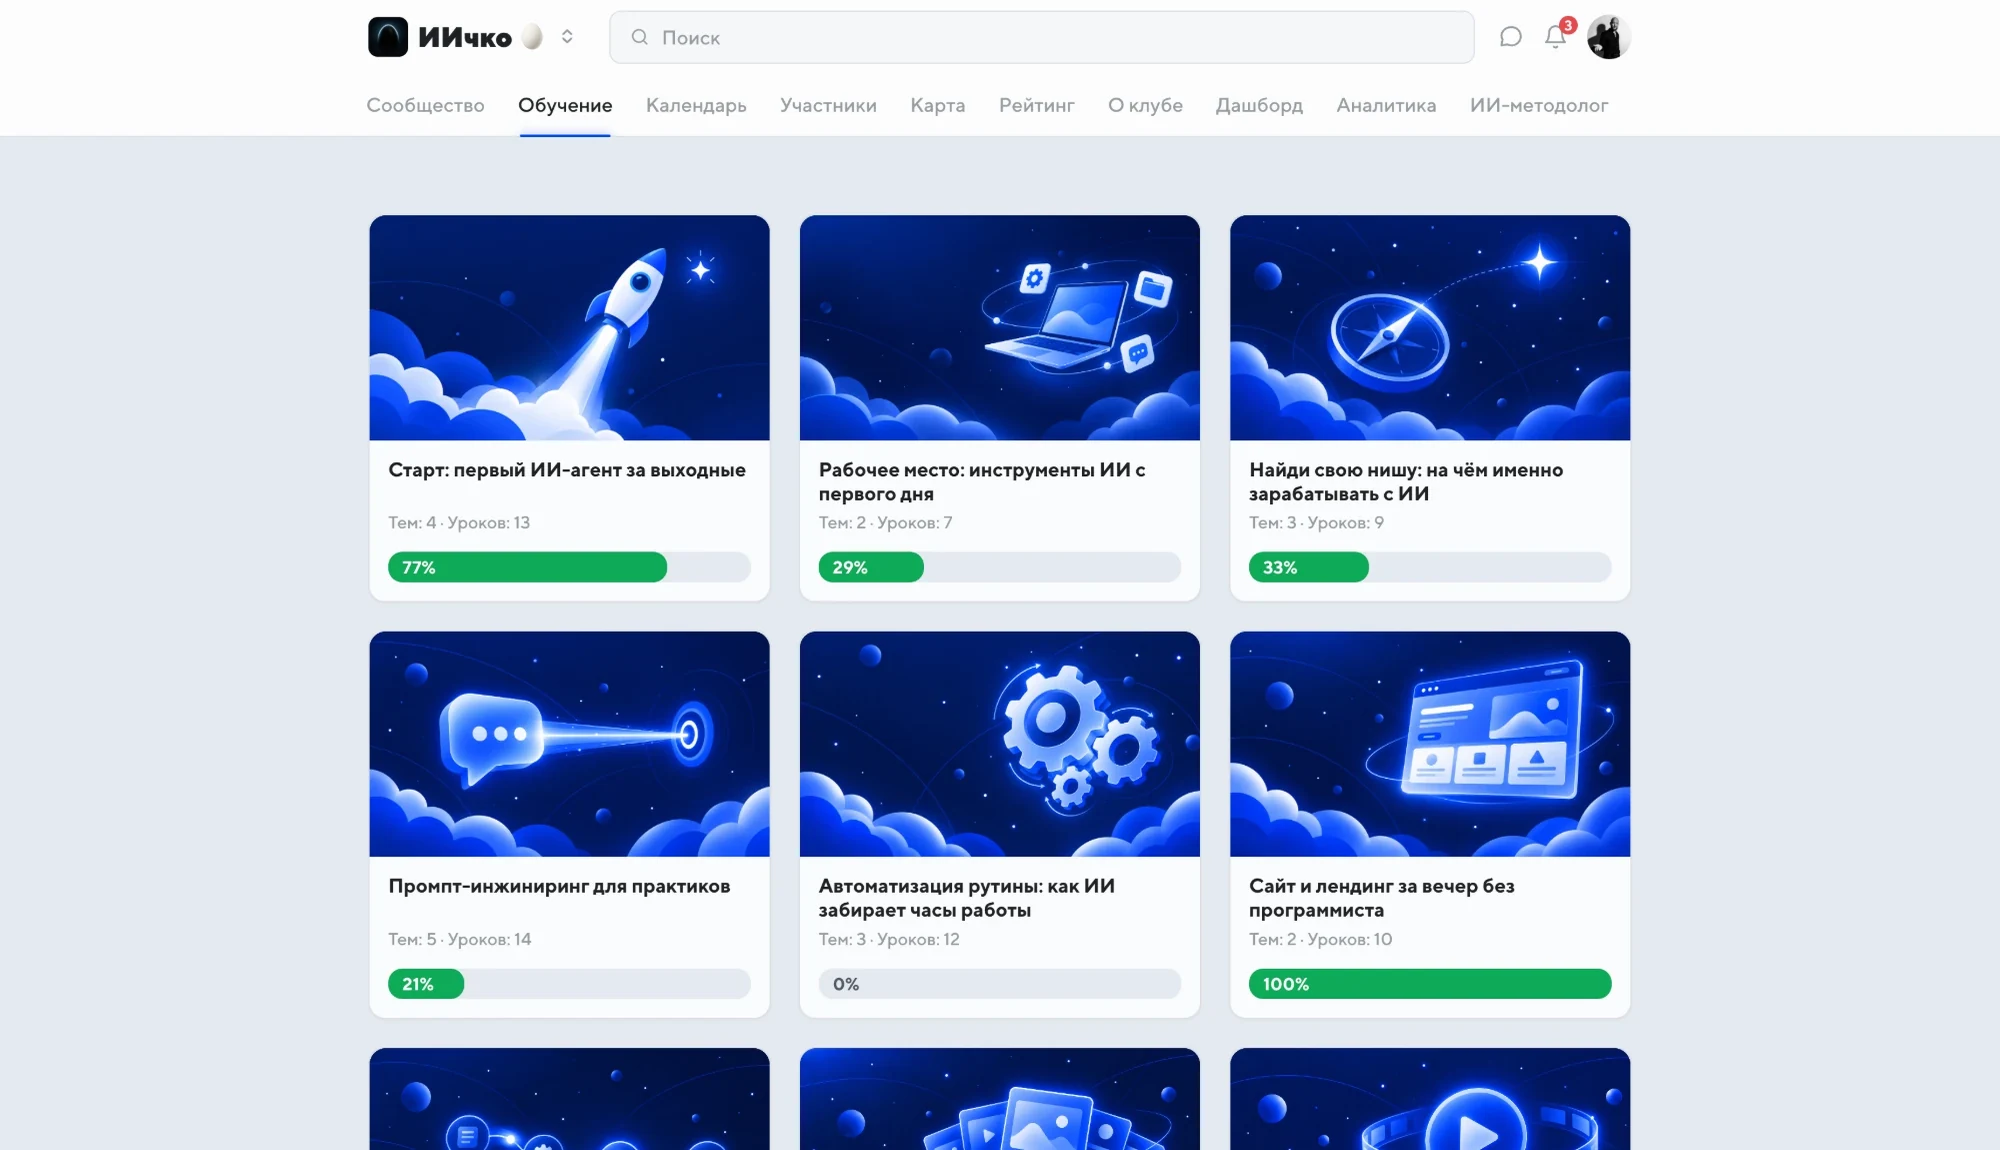Screen dimensions: 2000x1150
Task: Open the compass niche course thumbnail
Action: click(x=1430, y=327)
